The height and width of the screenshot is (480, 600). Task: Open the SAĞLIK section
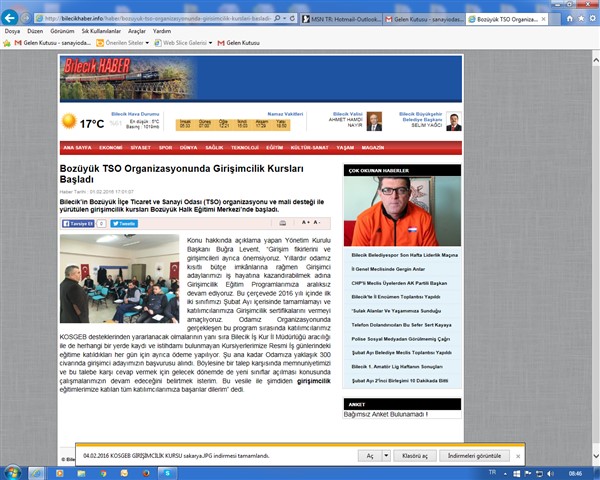point(214,148)
